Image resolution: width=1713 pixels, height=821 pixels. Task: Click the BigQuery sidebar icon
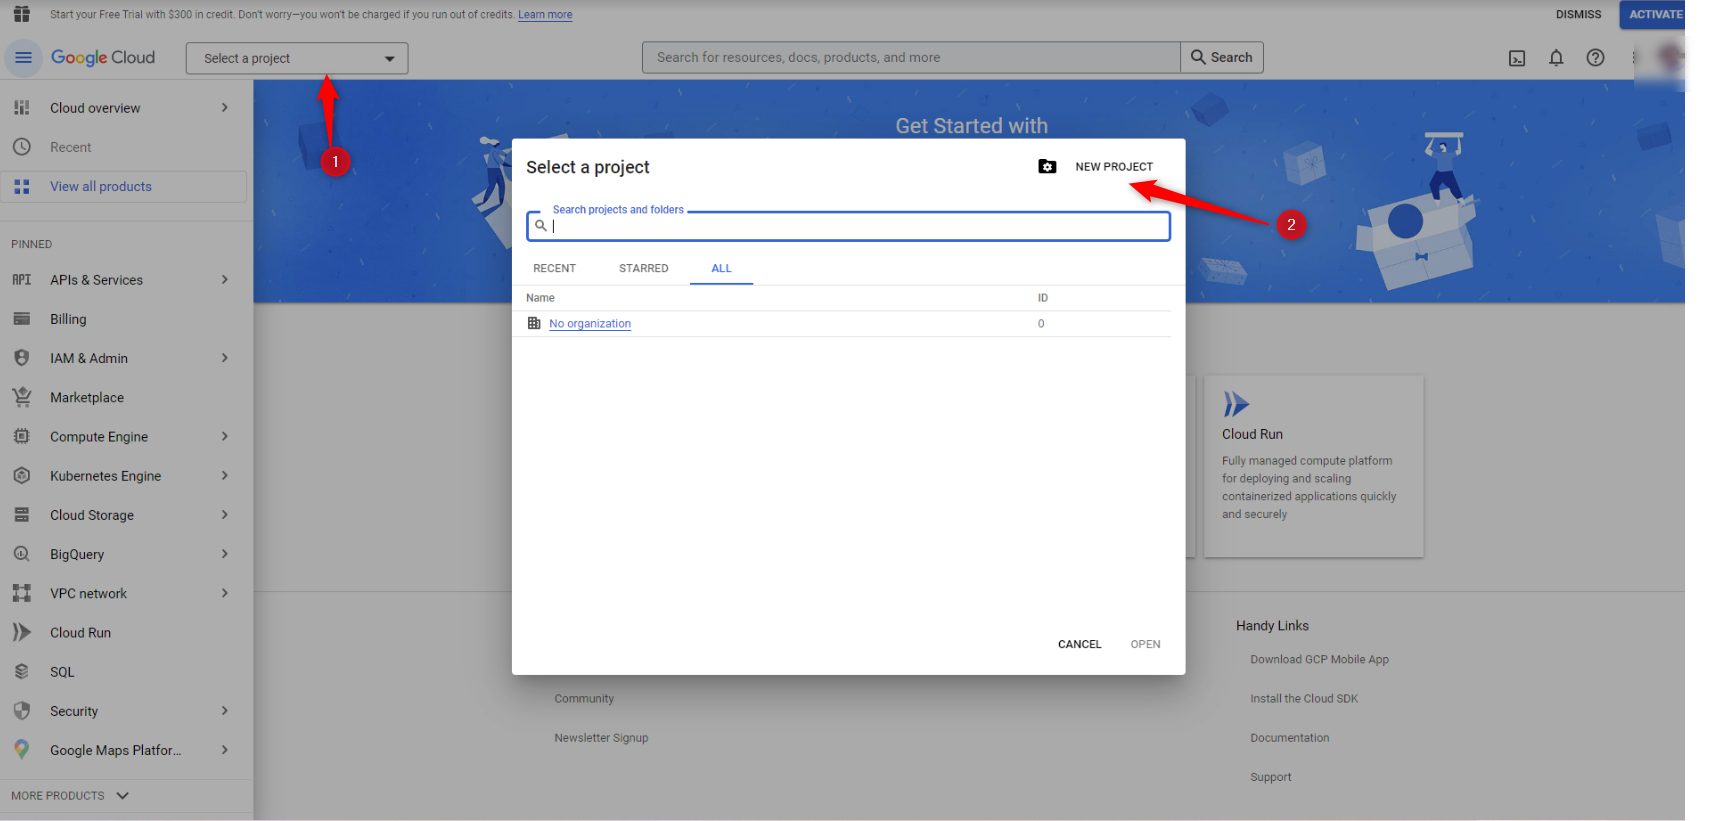pos(21,554)
